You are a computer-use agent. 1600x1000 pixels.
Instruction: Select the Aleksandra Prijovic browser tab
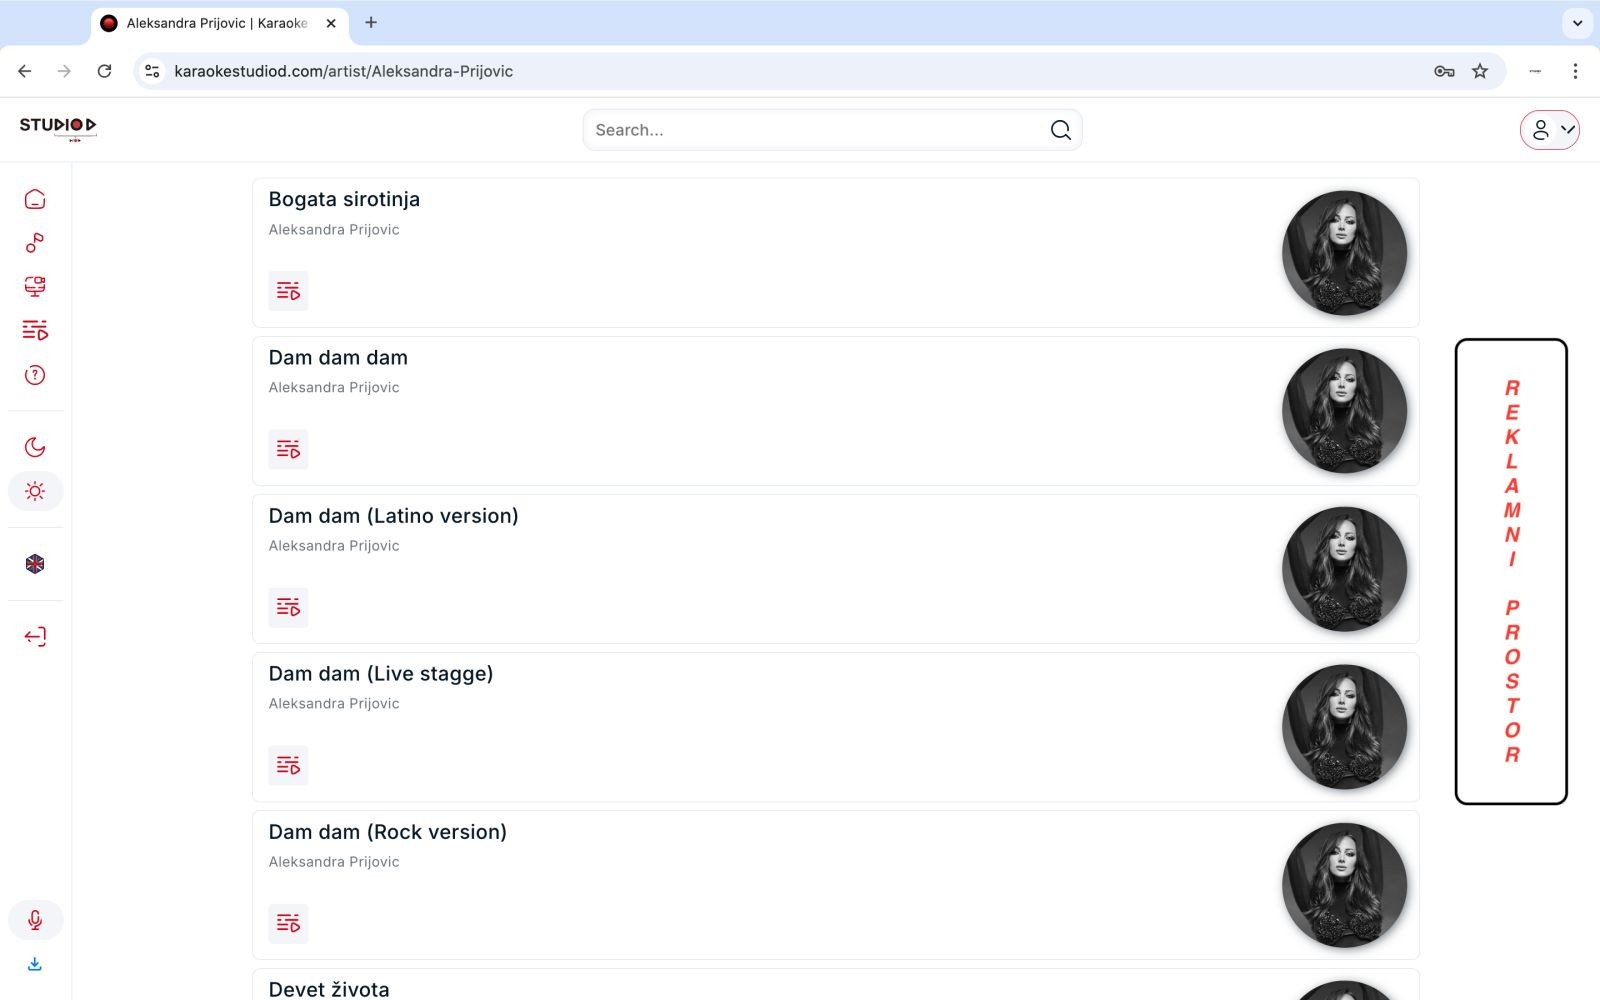tap(217, 23)
